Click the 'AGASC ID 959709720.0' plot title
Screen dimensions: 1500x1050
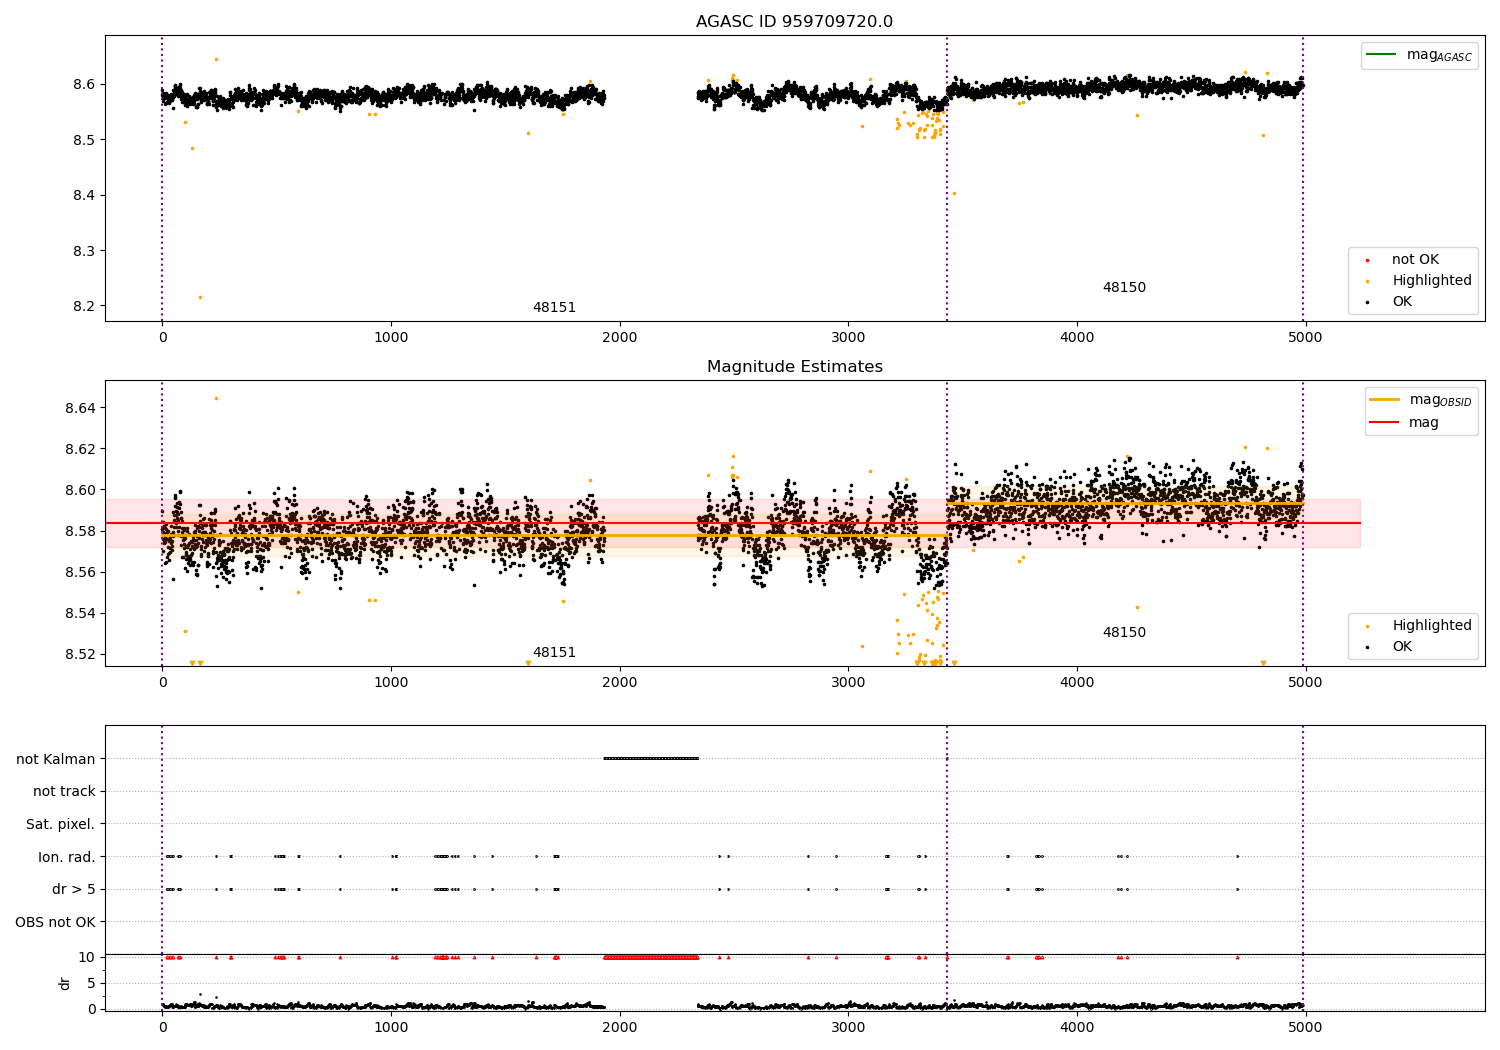[794, 22]
